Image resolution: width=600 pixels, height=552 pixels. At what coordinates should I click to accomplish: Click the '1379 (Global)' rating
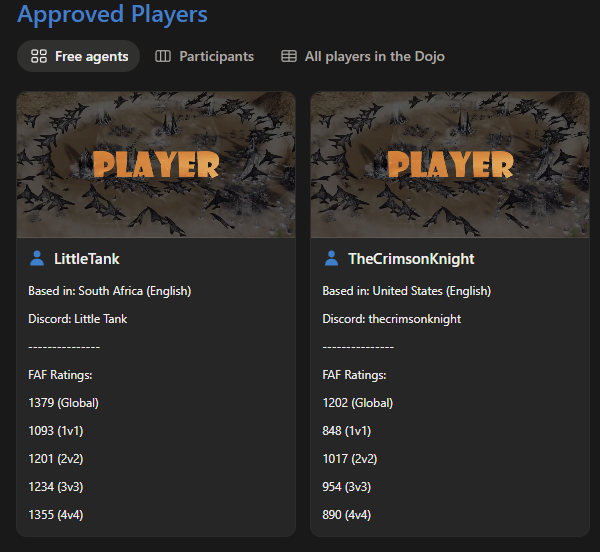(x=64, y=403)
